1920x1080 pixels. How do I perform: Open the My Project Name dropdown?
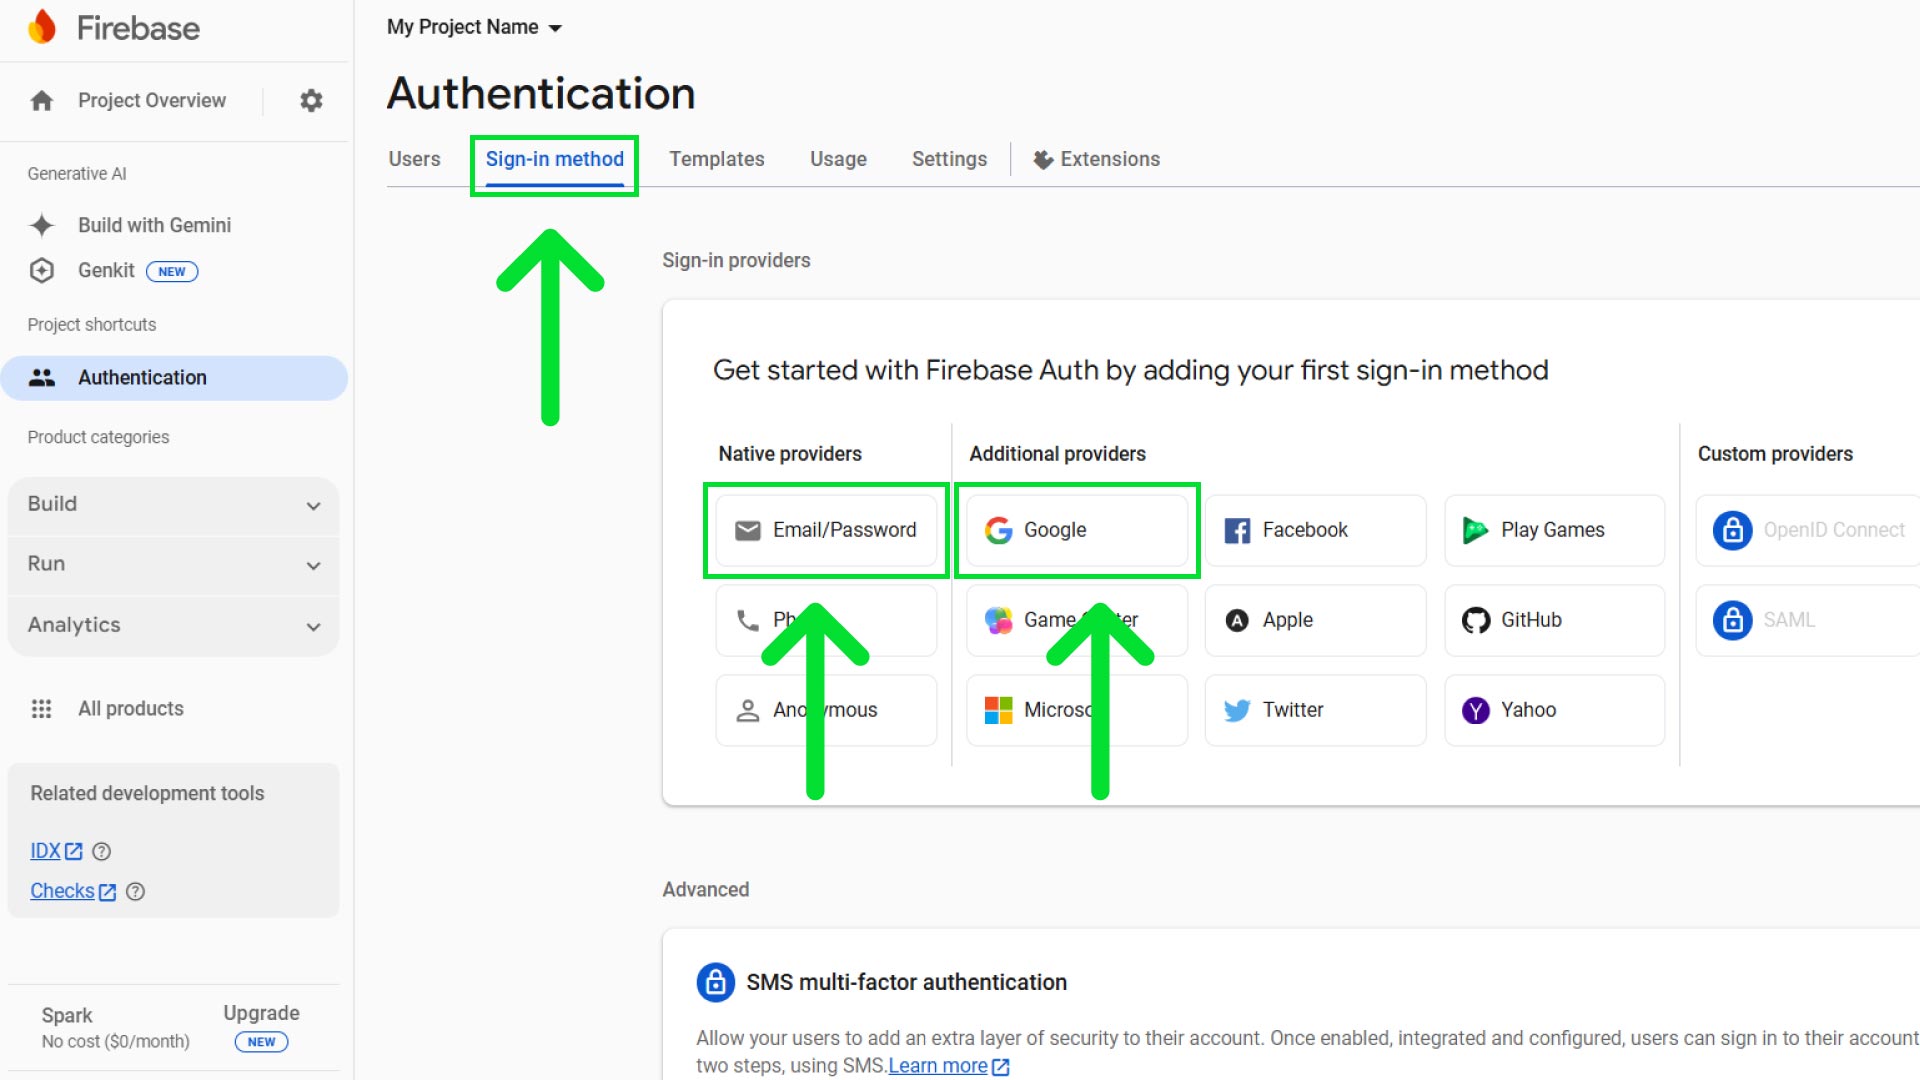(474, 27)
